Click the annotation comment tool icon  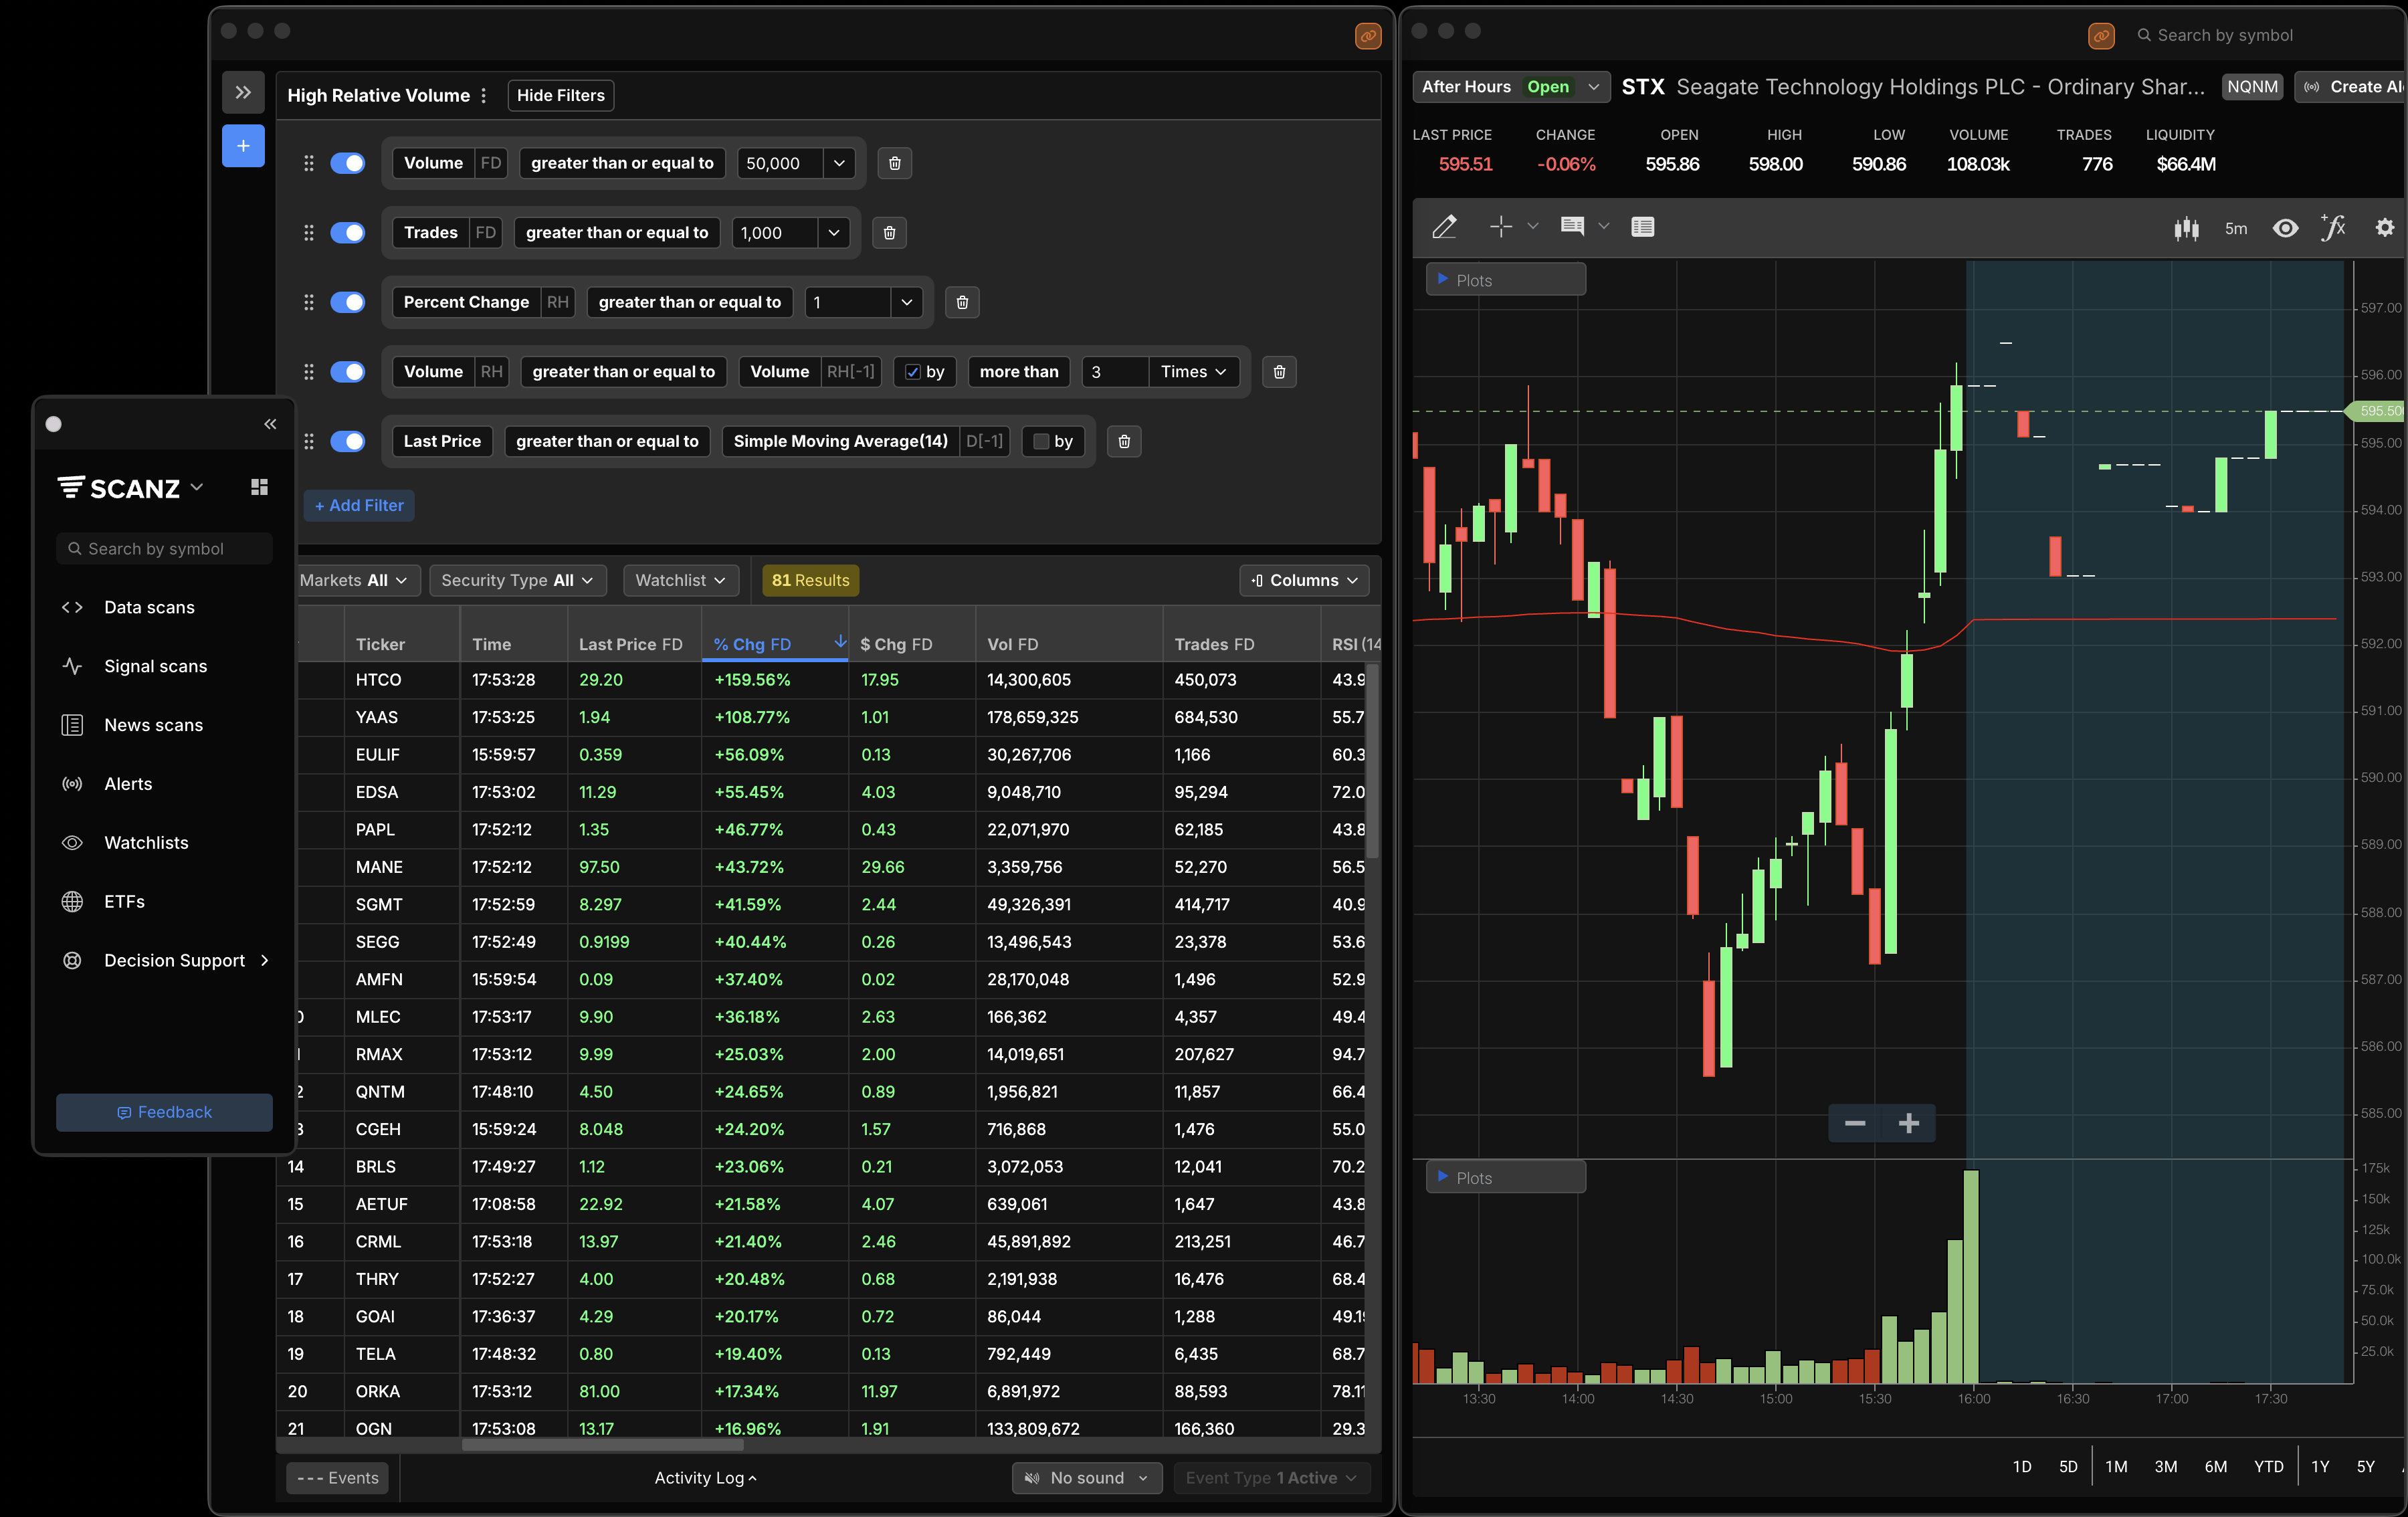(1572, 227)
